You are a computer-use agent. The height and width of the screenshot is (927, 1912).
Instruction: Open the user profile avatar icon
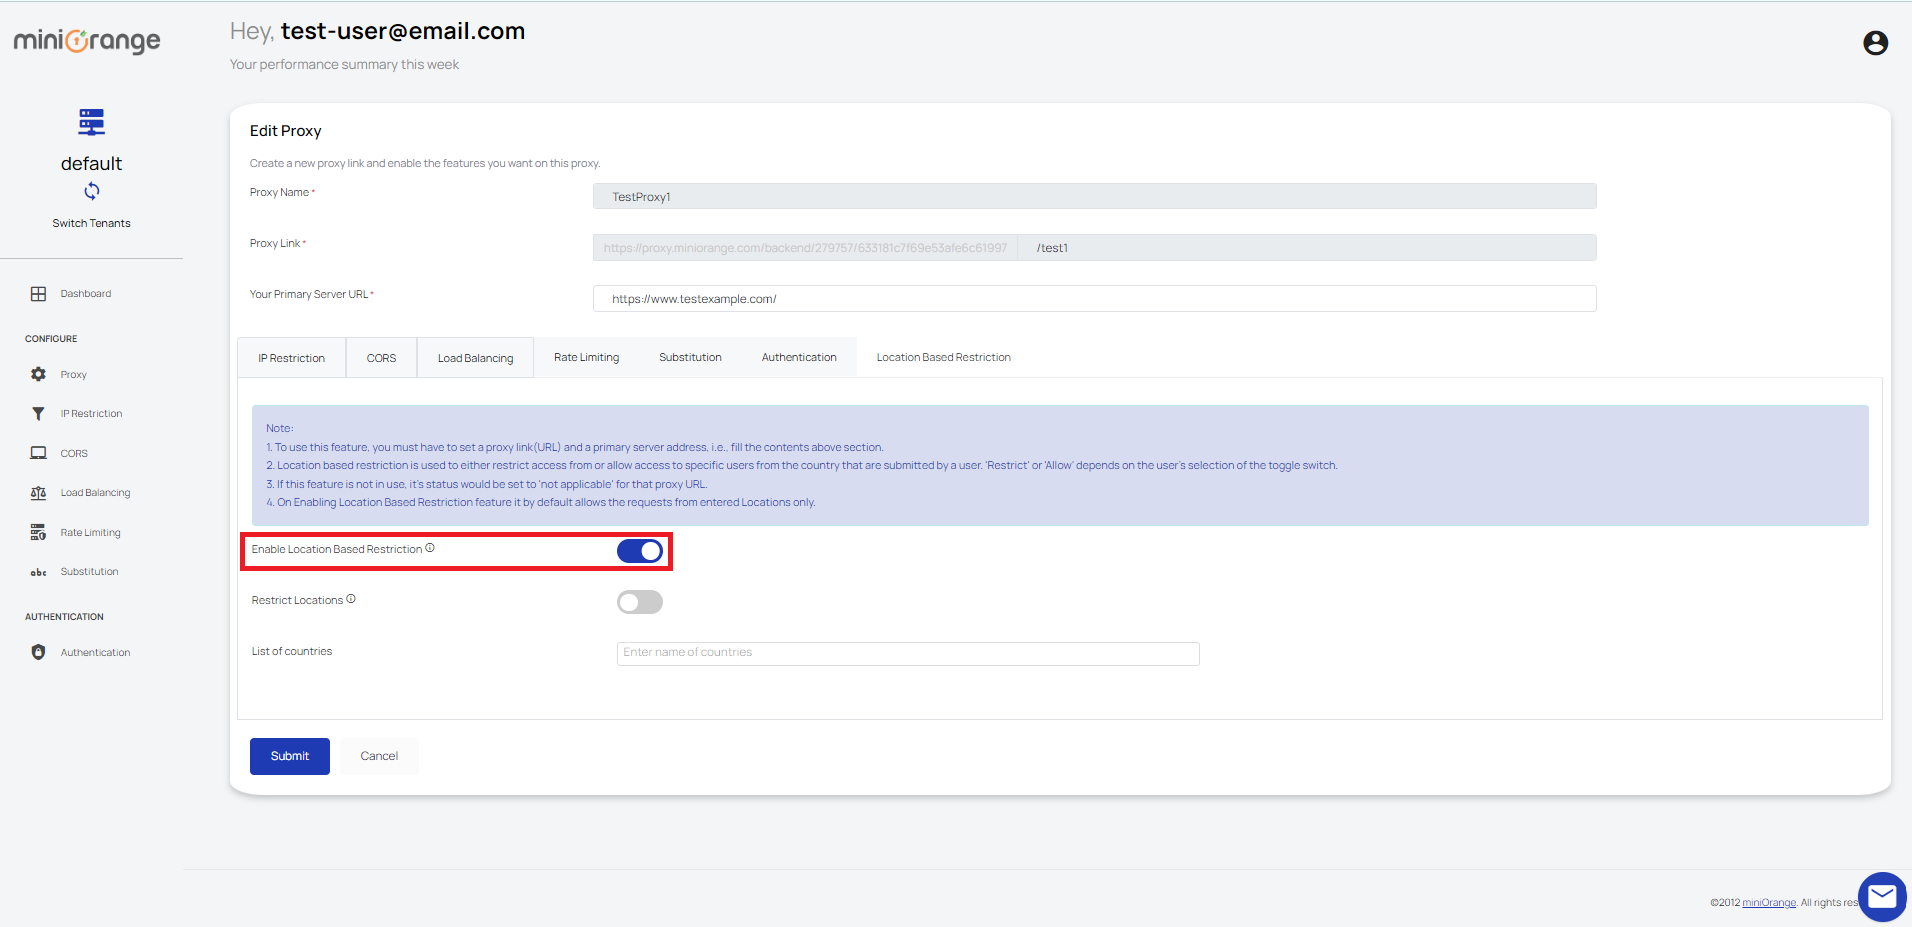click(x=1875, y=43)
